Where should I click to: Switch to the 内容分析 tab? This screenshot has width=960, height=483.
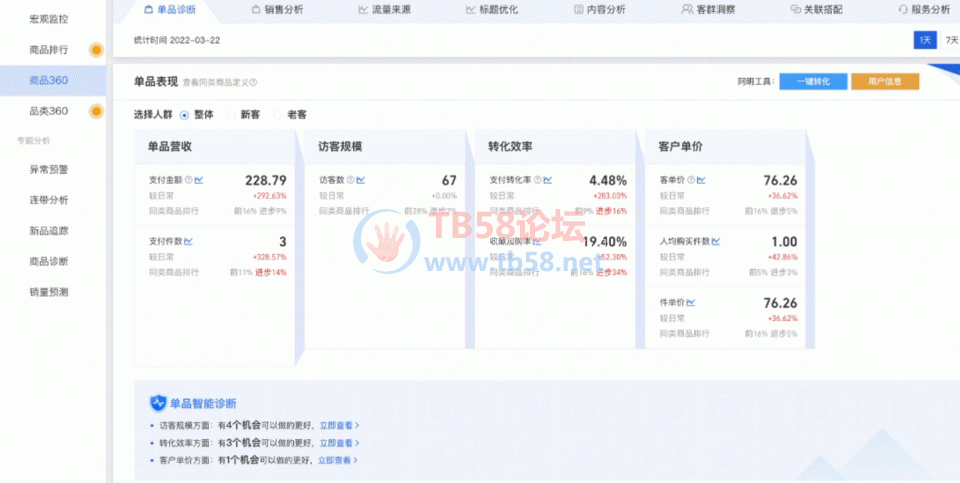(599, 9)
